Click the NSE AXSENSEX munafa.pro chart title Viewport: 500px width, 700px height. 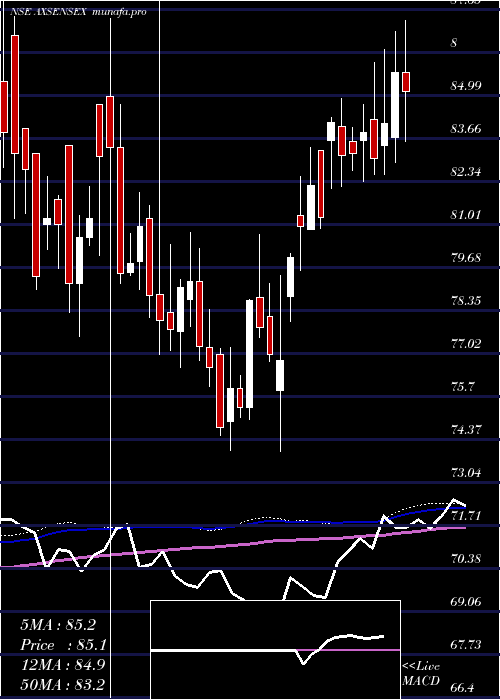[79, 12]
